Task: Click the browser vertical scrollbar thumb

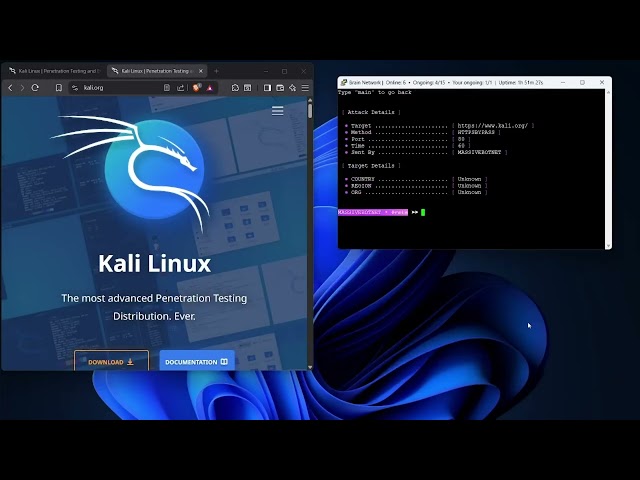Action: (310, 111)
